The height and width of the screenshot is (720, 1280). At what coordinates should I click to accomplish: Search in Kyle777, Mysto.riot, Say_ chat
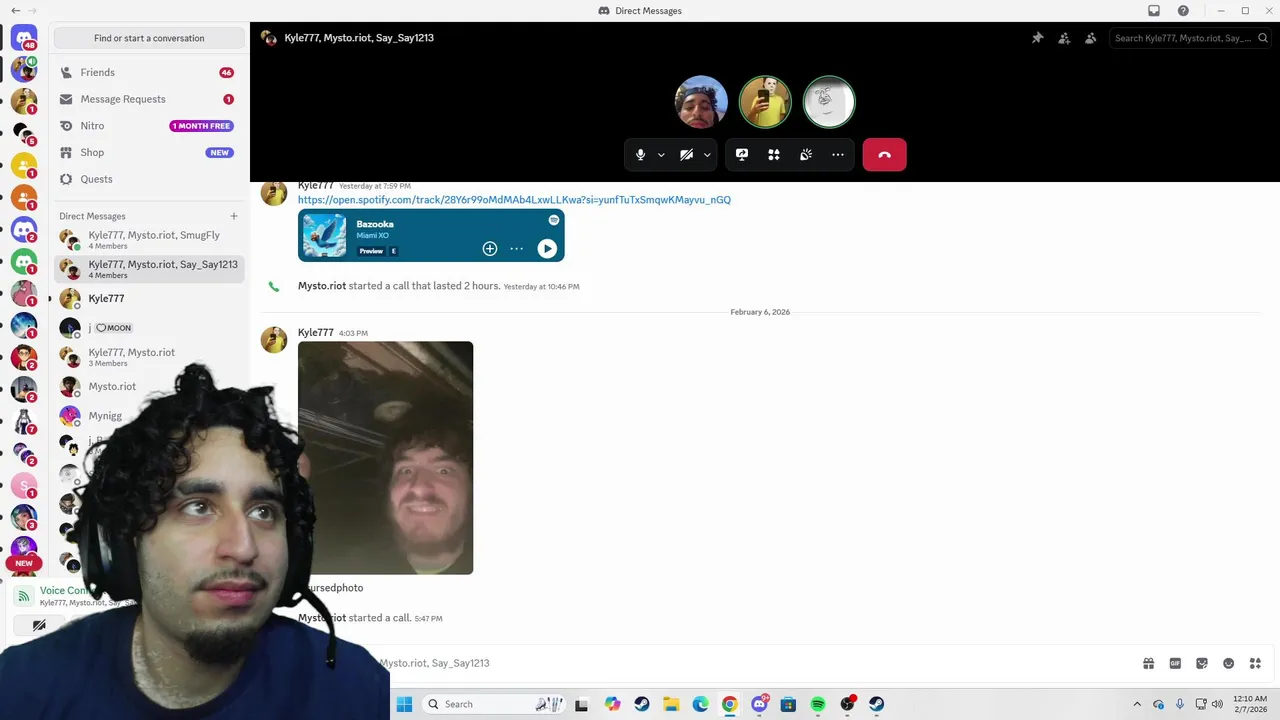1190,38
